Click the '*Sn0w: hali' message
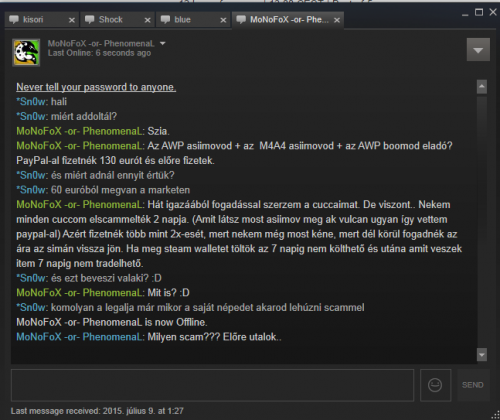This screenshot has height=420, width=500. click(x=42, y=102)
